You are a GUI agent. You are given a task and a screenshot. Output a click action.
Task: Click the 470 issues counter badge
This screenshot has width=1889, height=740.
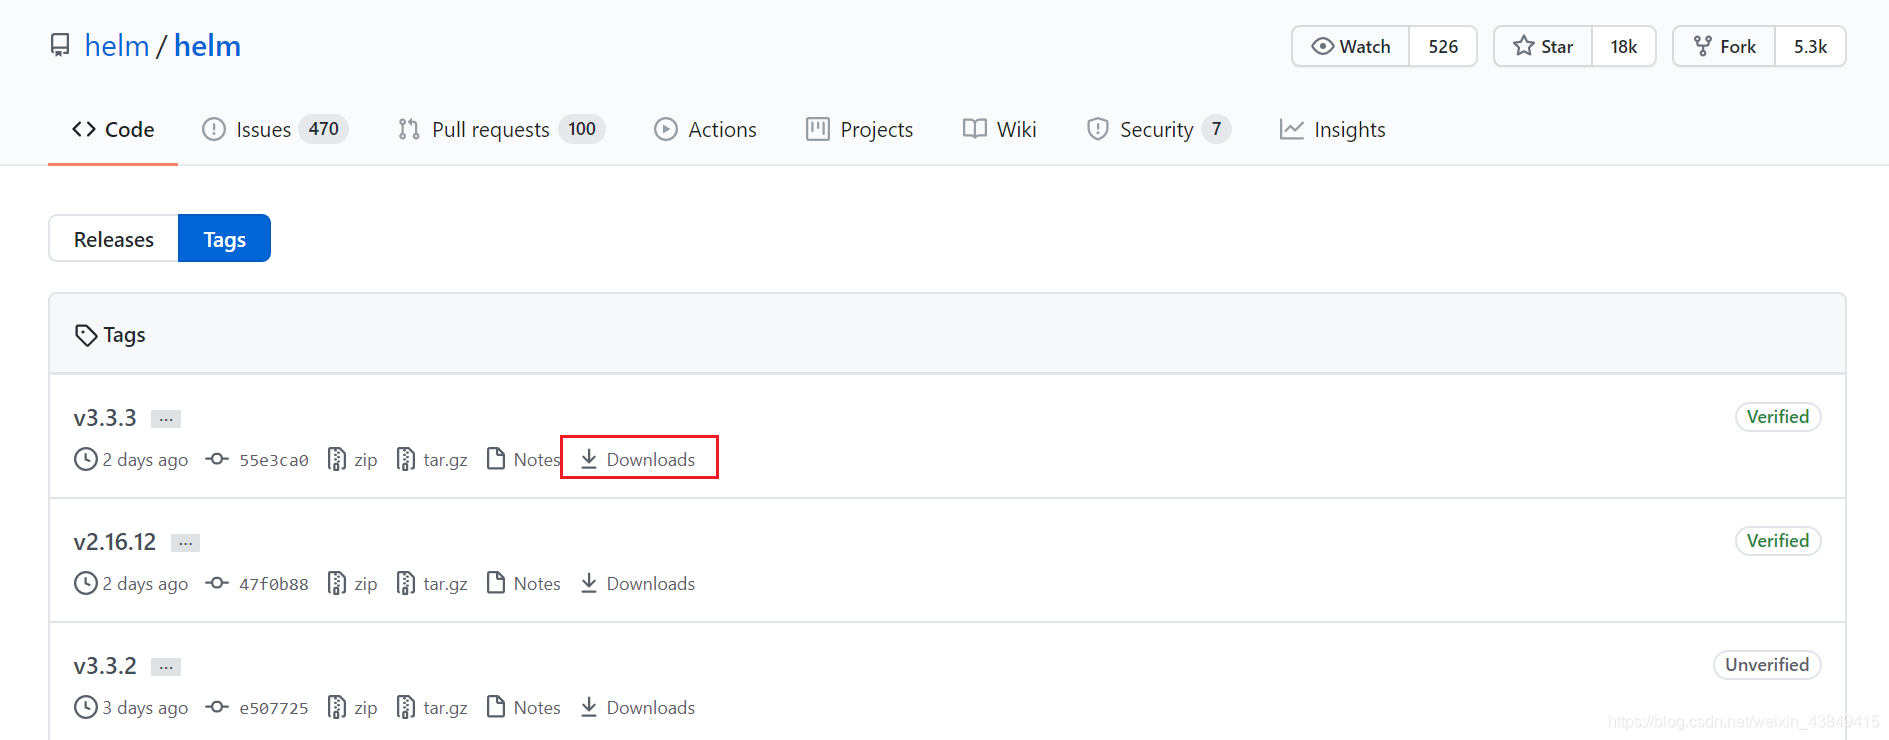(323, 129)
